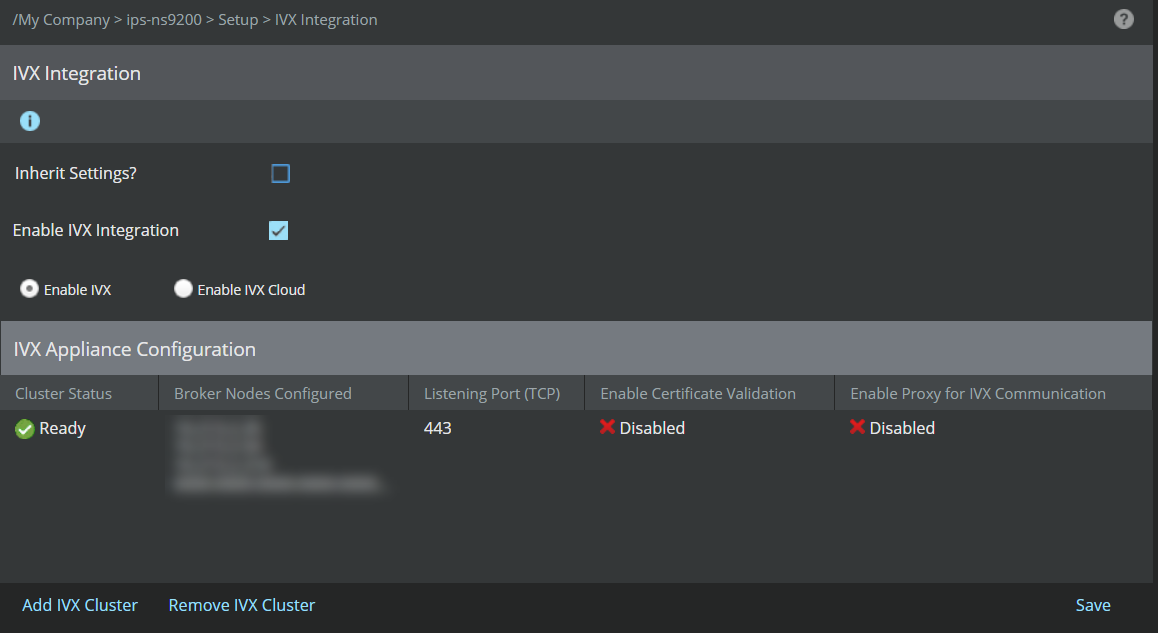
Task: Click Disabled under Enable Proxy column
Action: point(902,428)
